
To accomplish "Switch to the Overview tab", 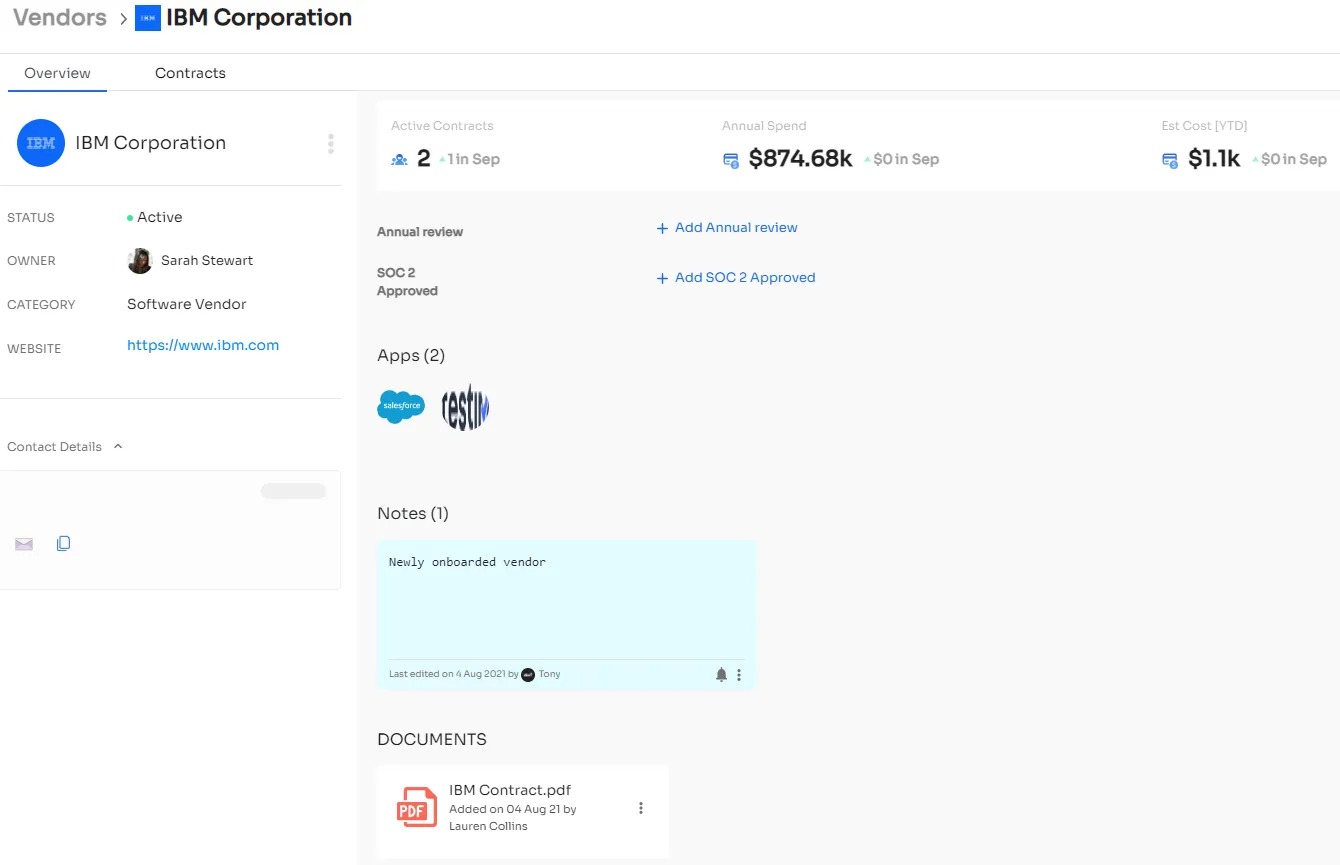I will pyautogui.click(x=57, y=73).
